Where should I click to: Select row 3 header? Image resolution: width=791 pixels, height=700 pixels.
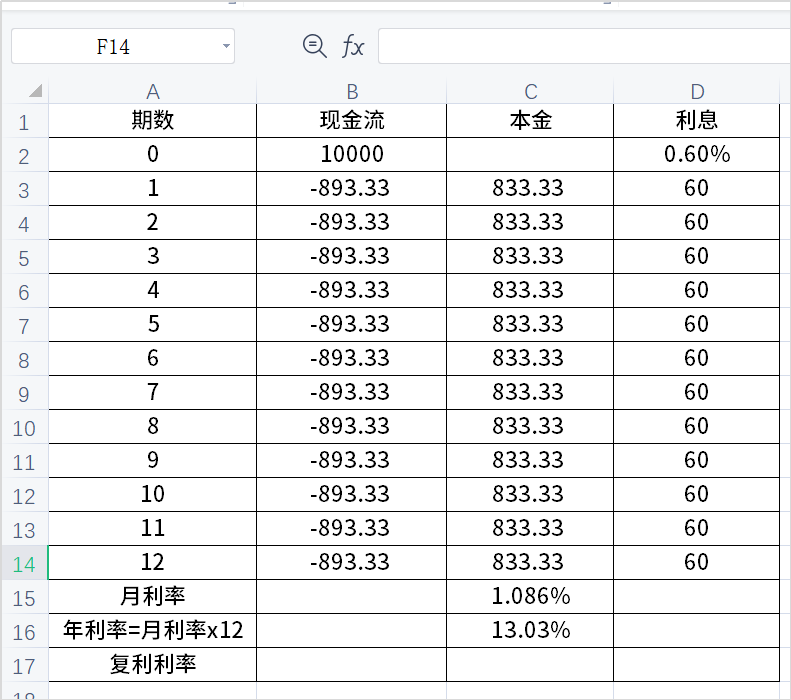[24, 189]
